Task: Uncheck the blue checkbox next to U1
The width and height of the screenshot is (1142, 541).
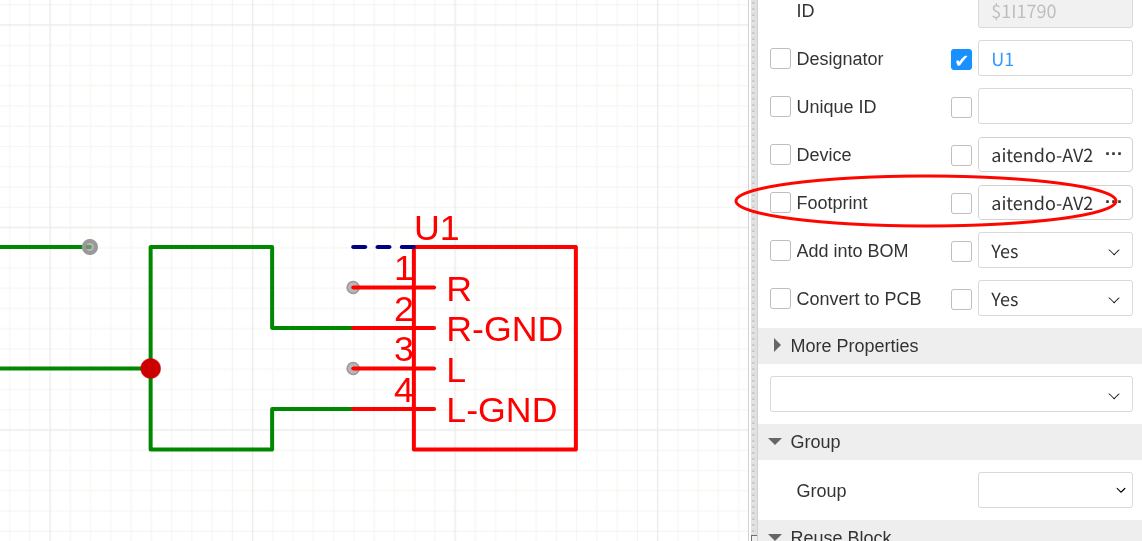Action: [961, 60]
